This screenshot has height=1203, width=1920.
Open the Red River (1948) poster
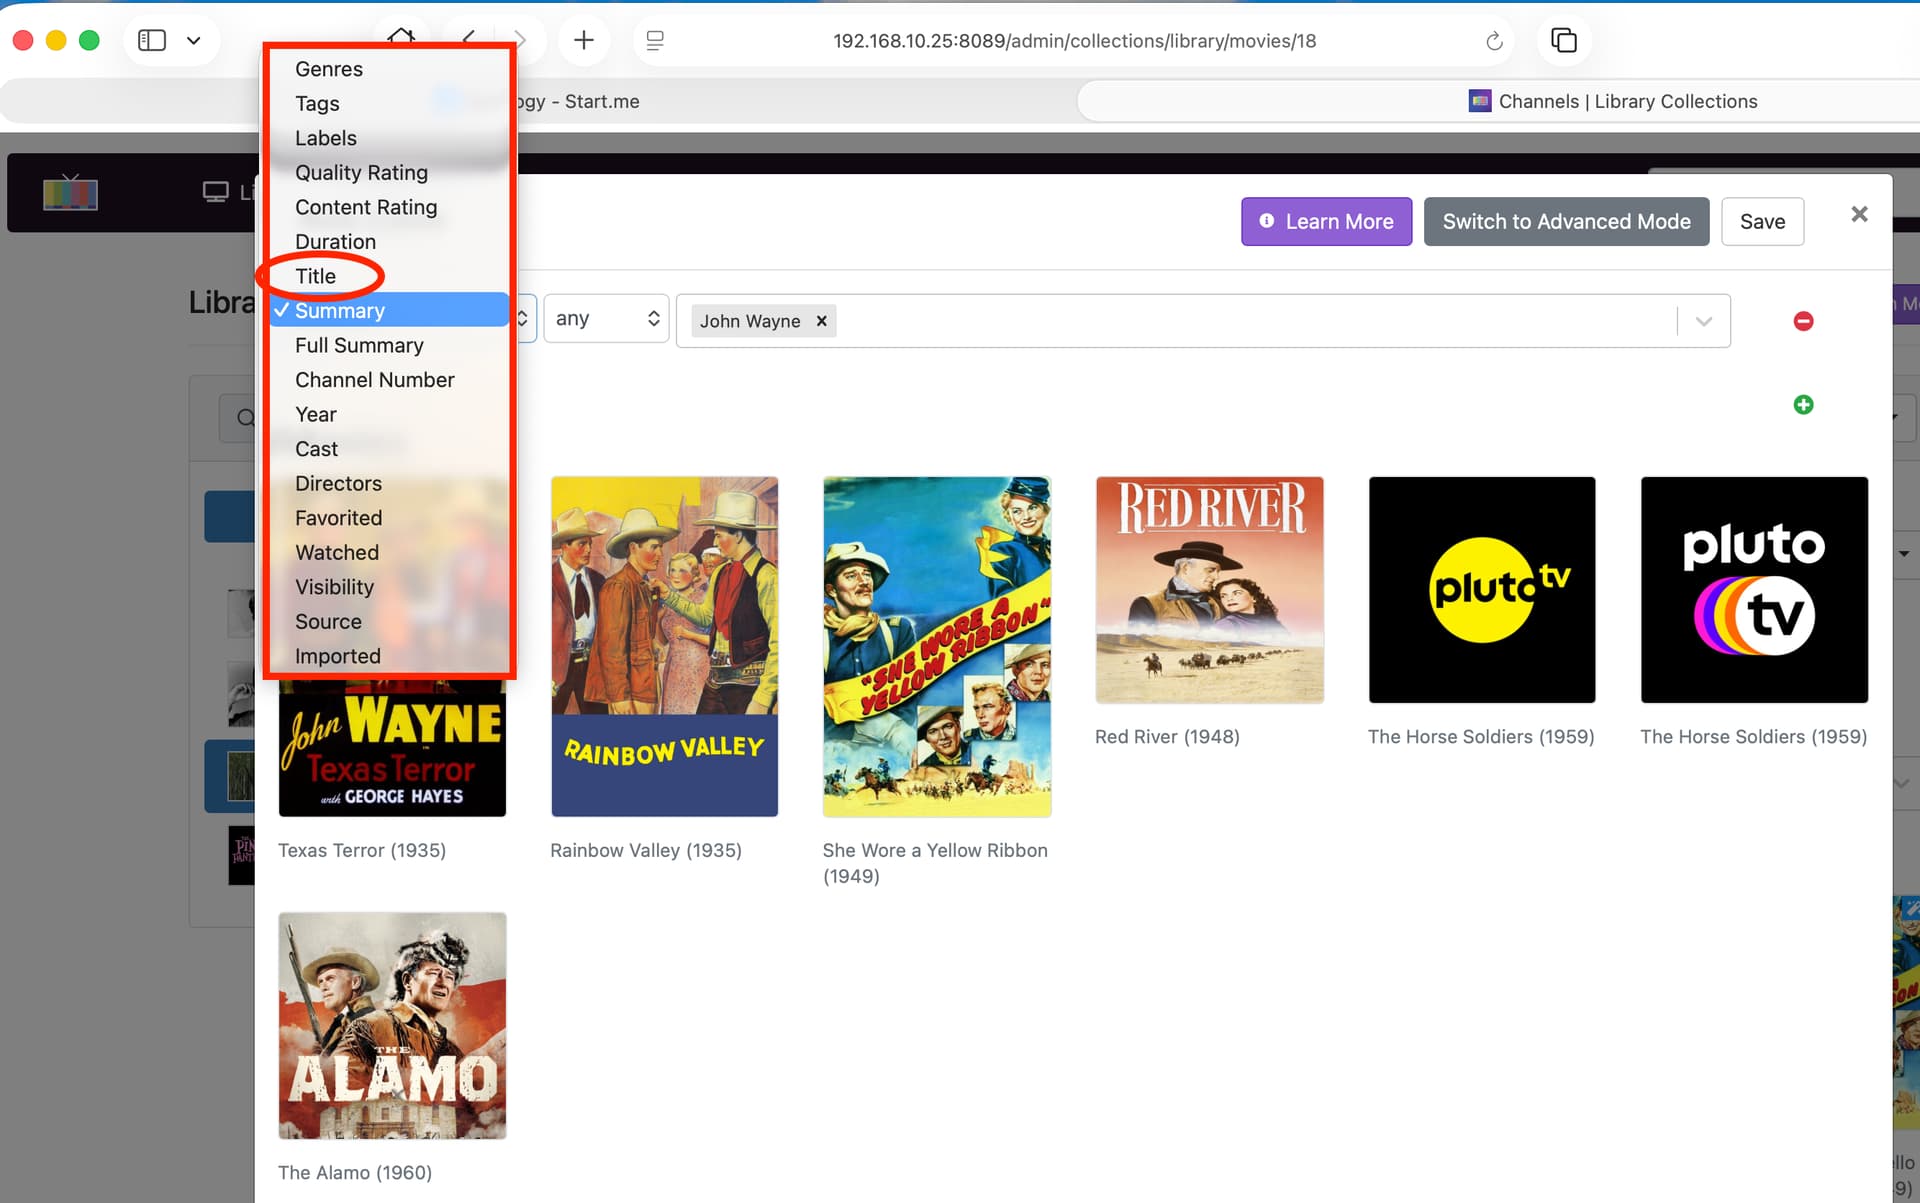click(1209, 590)
